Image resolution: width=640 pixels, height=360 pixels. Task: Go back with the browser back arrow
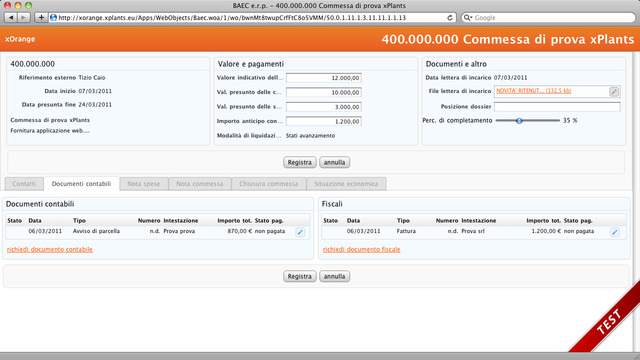11,18
